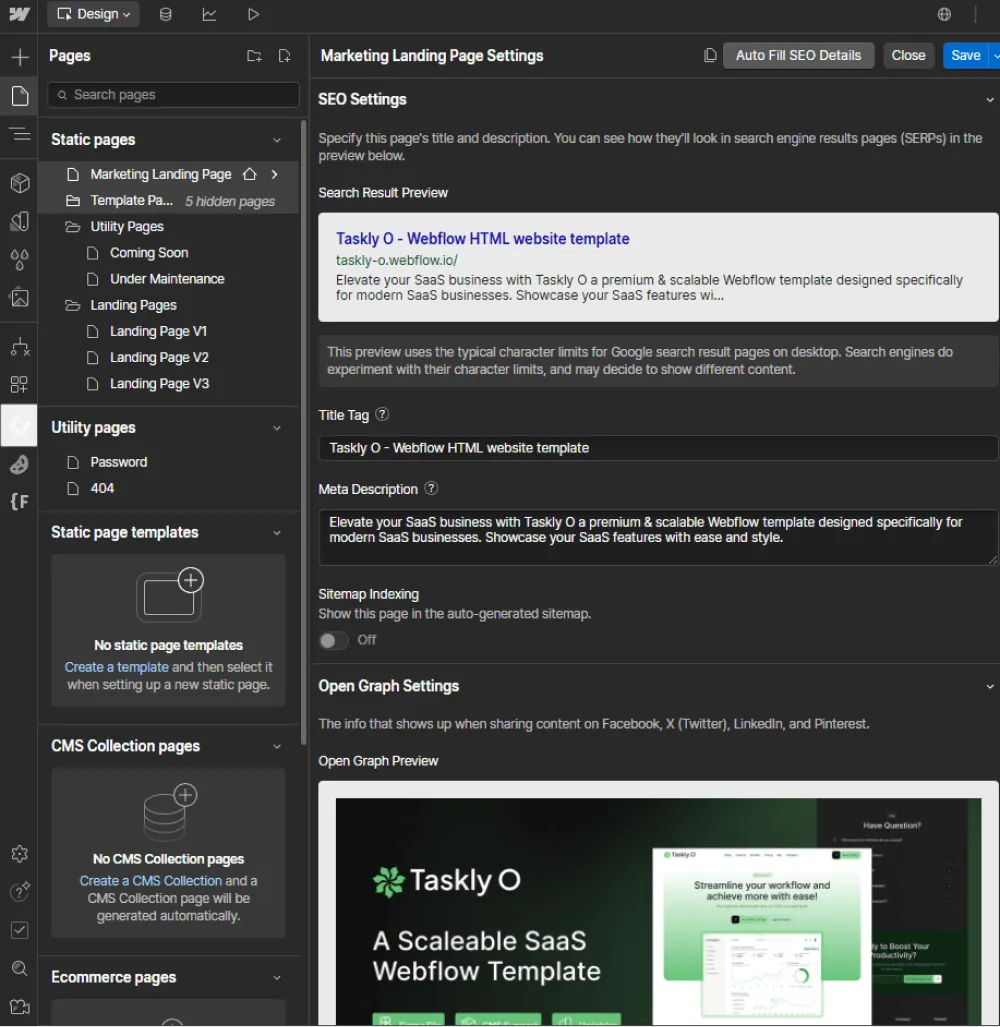
Task: Open the Settings gear icon in sidebar
Action: pos(20,854)
